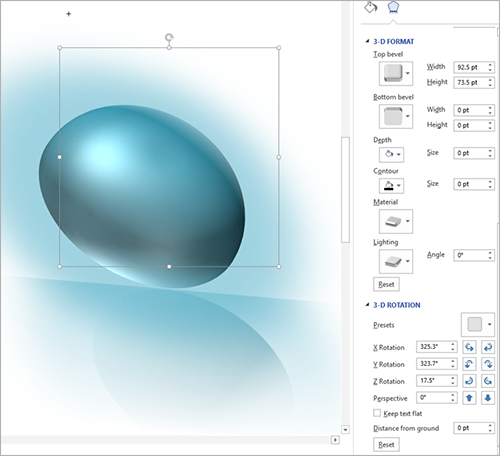
Task: Click the shape's rotation handle
Action: coord(169,37)
